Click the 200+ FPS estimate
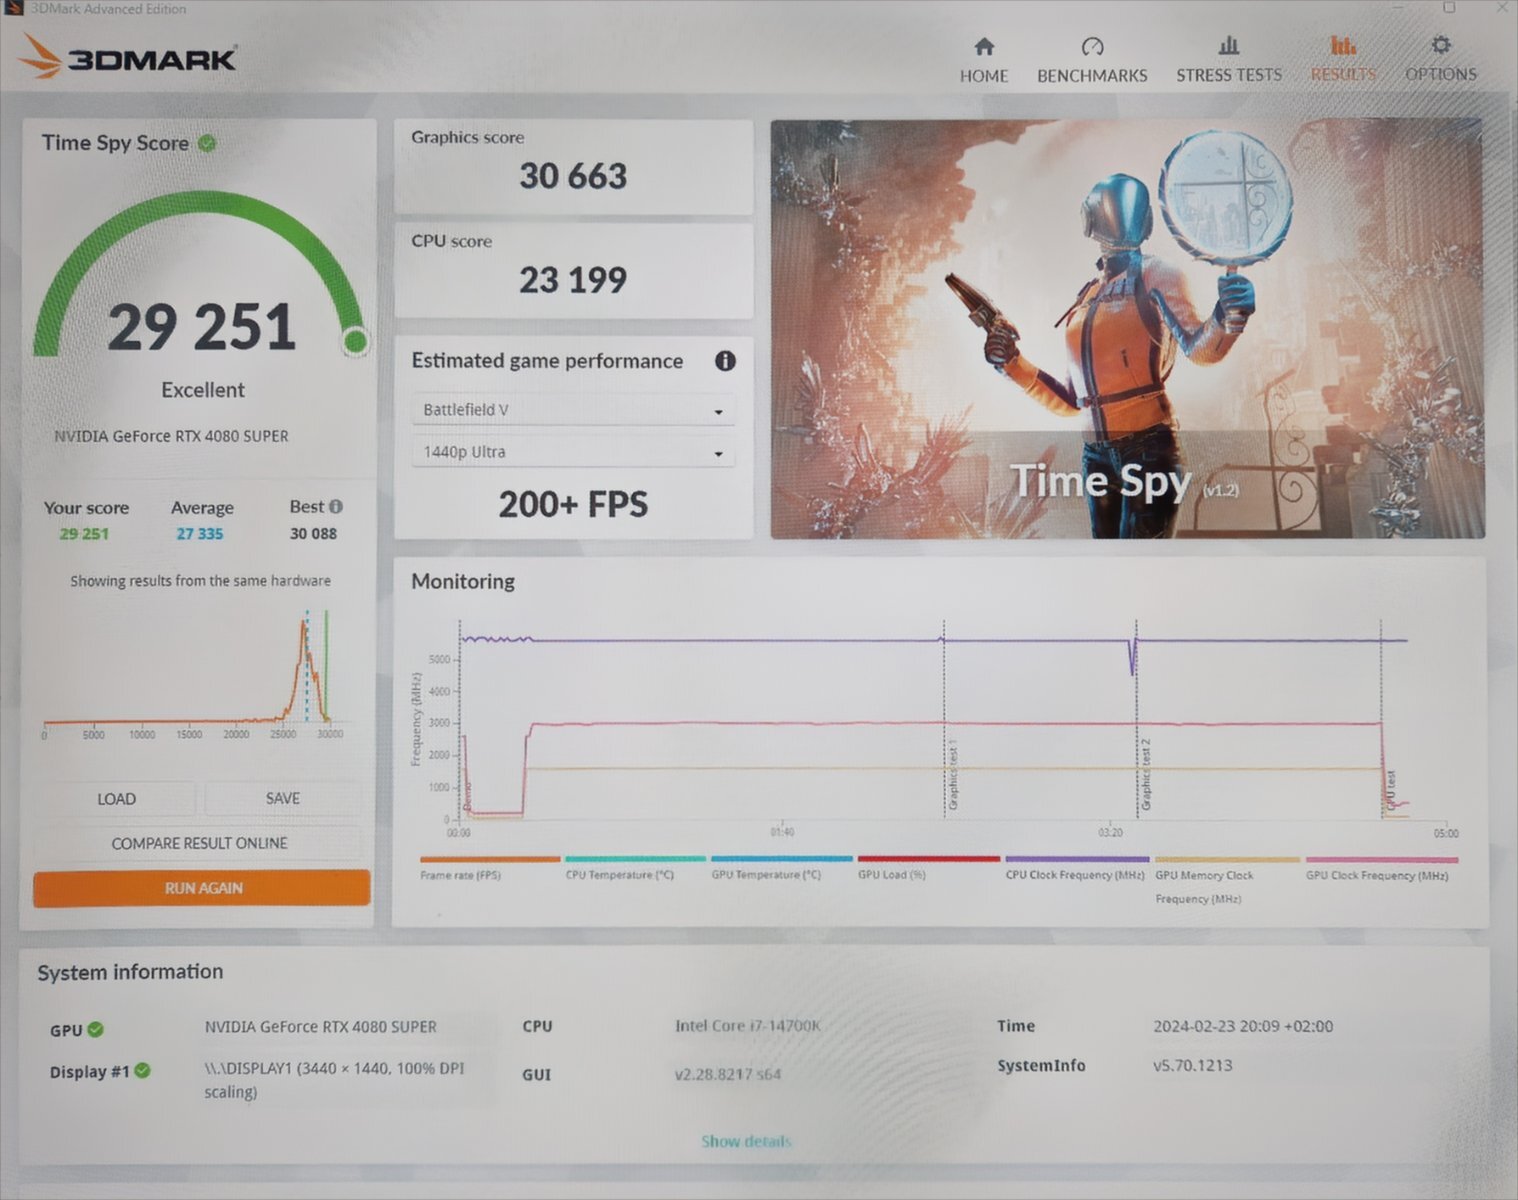 573,504
